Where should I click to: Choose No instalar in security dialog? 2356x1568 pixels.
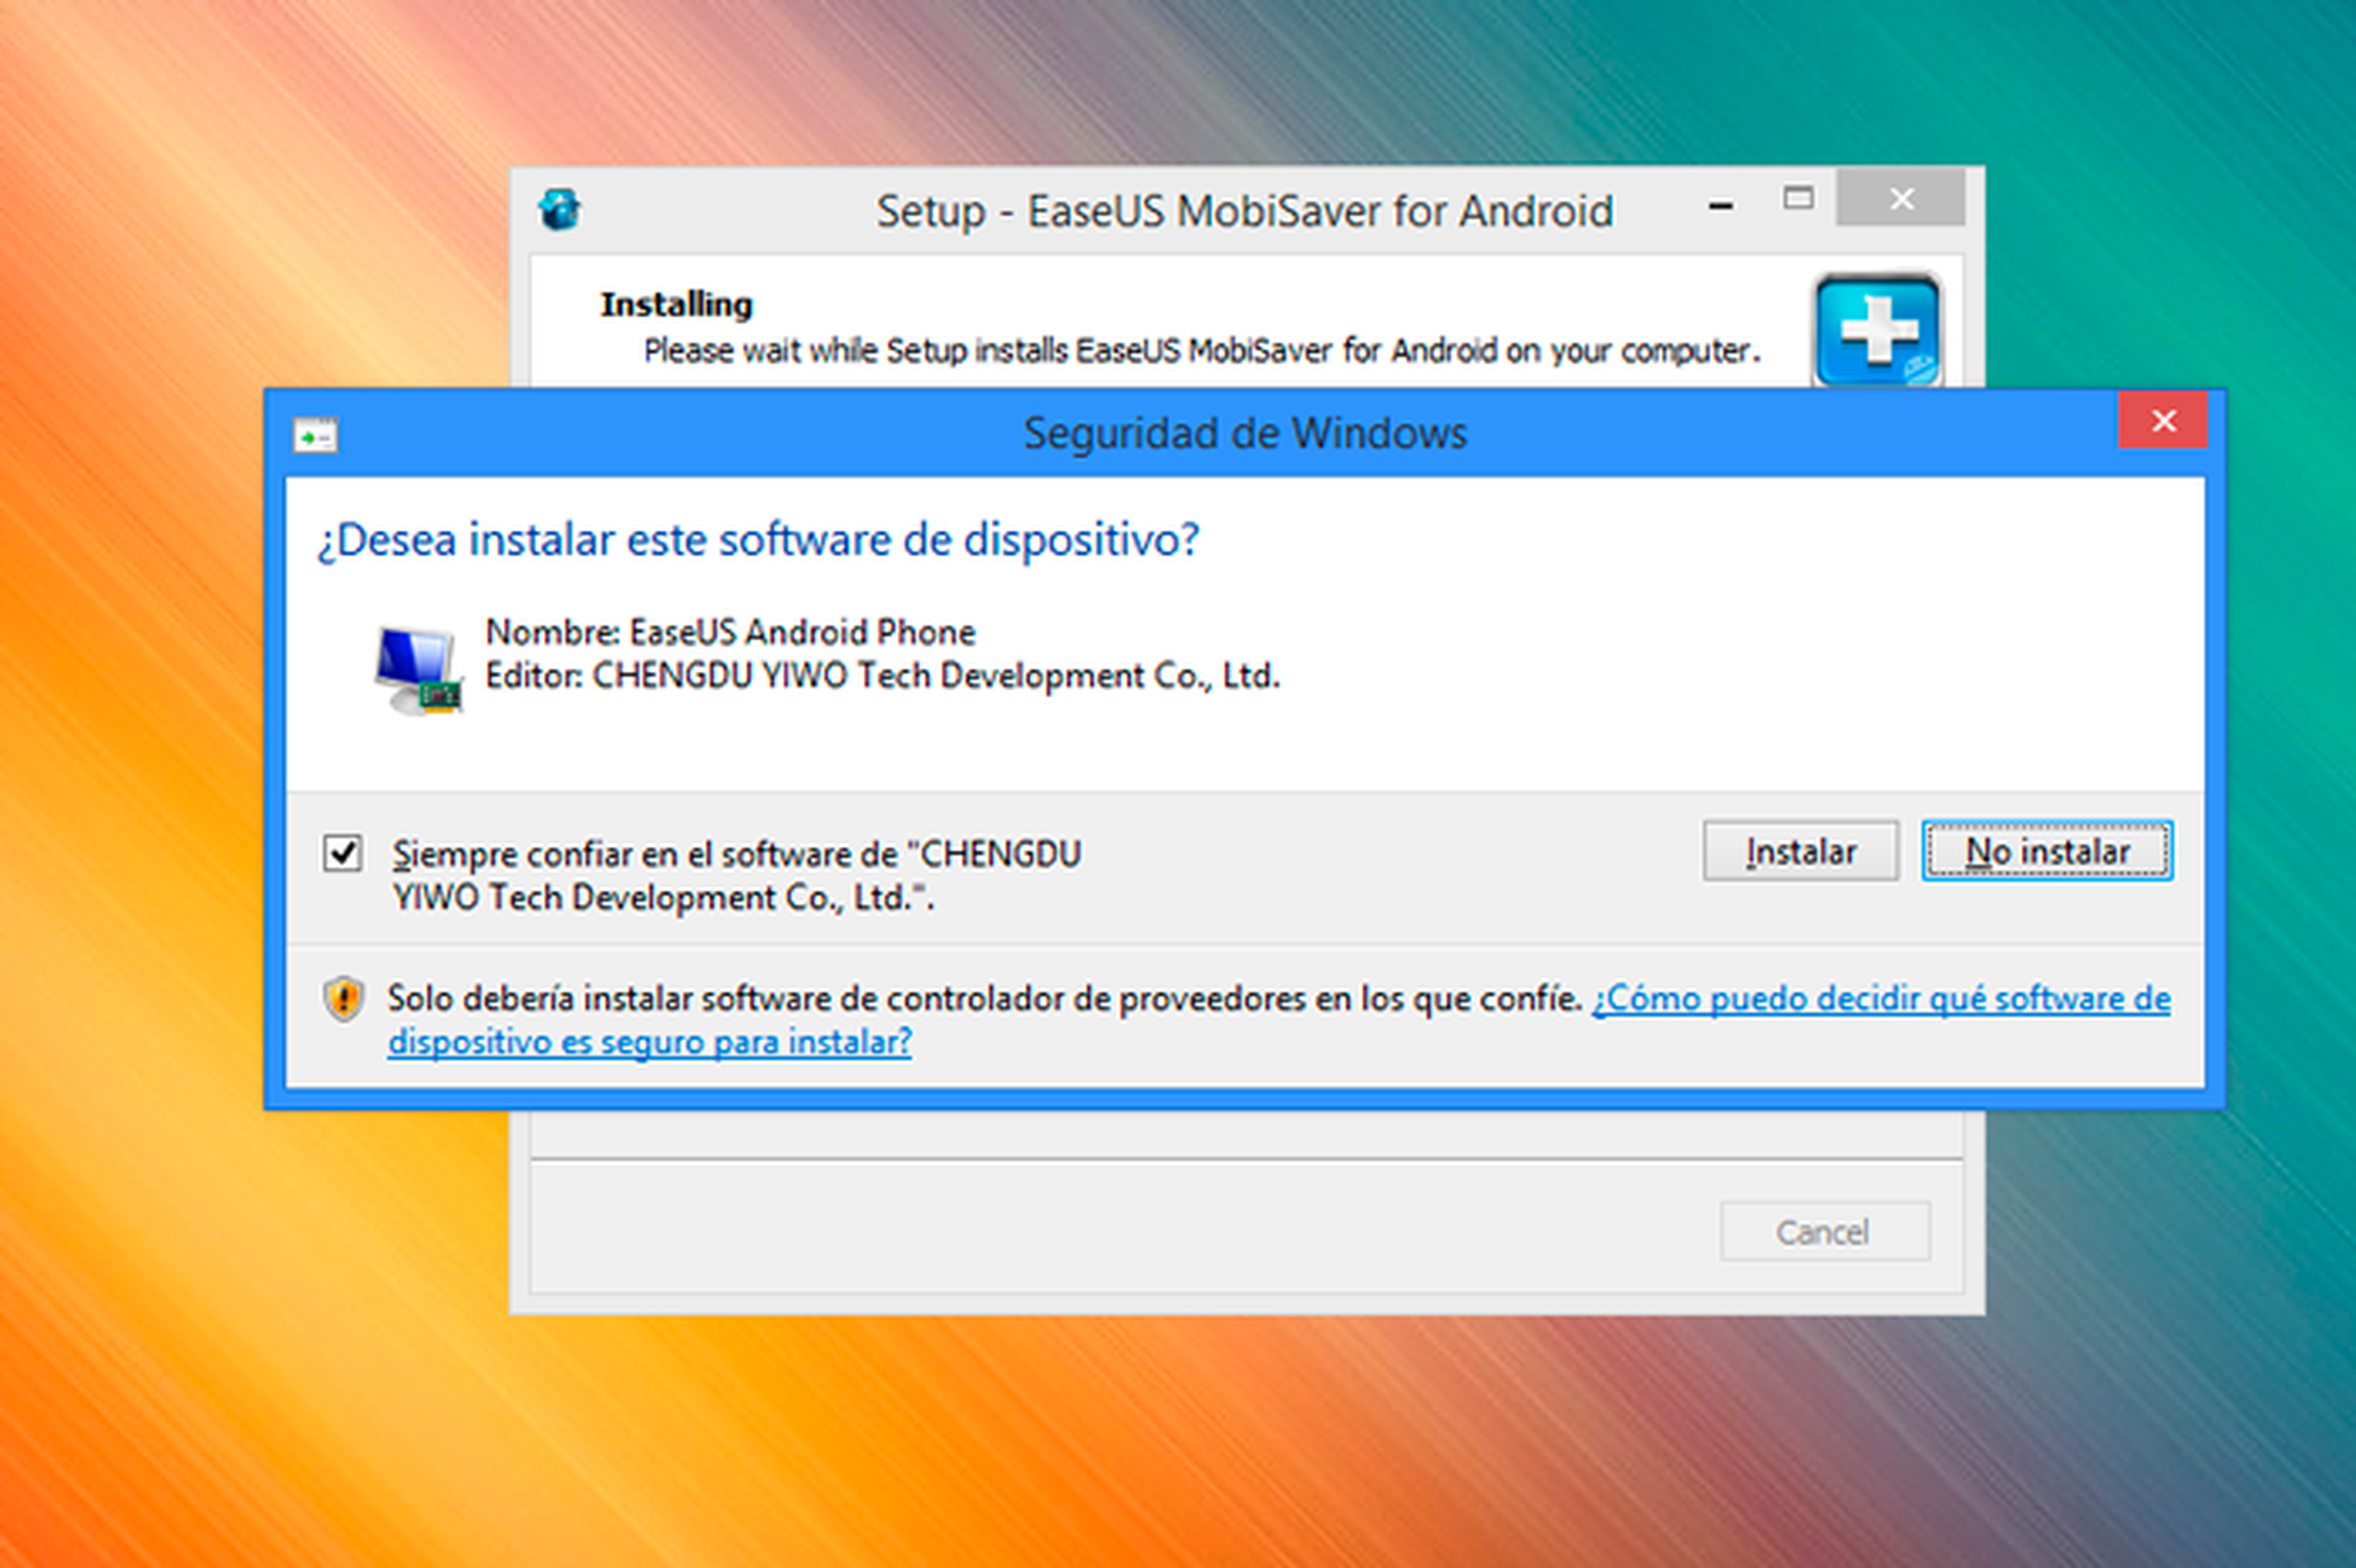pos(2047,851)
